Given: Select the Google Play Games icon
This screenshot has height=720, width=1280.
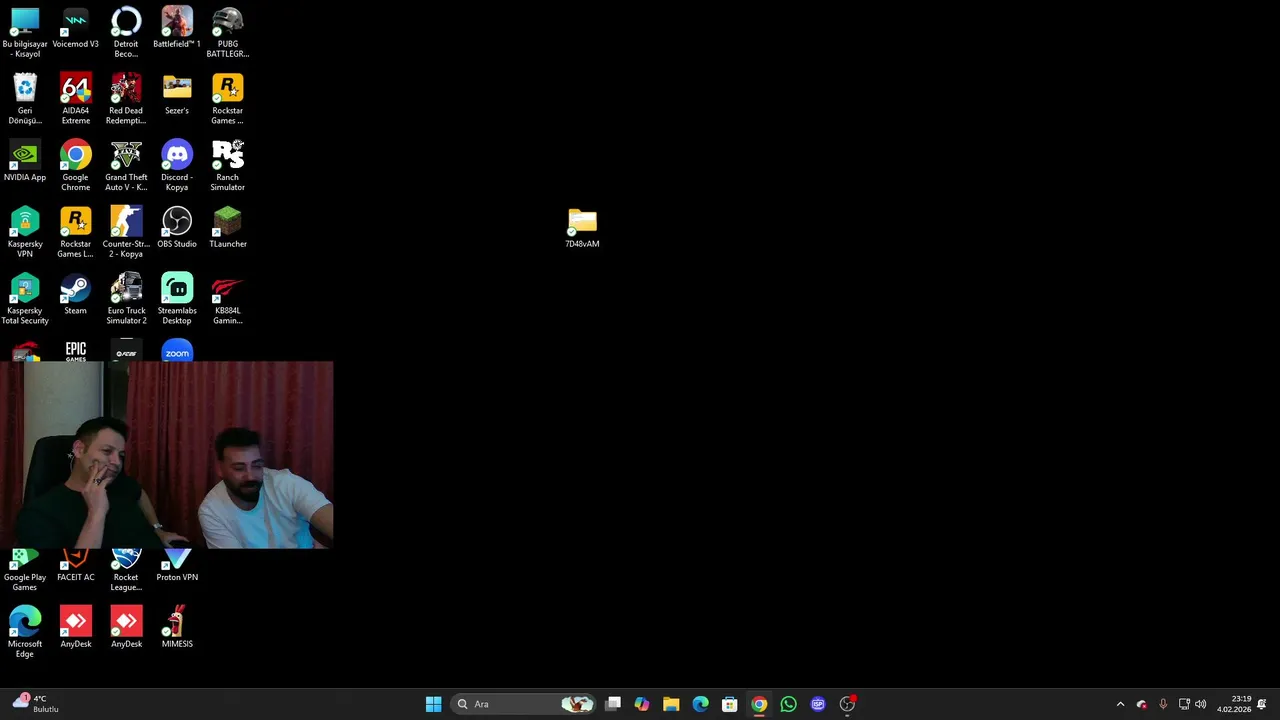Looking at the screenshot, I should (25, 570).
